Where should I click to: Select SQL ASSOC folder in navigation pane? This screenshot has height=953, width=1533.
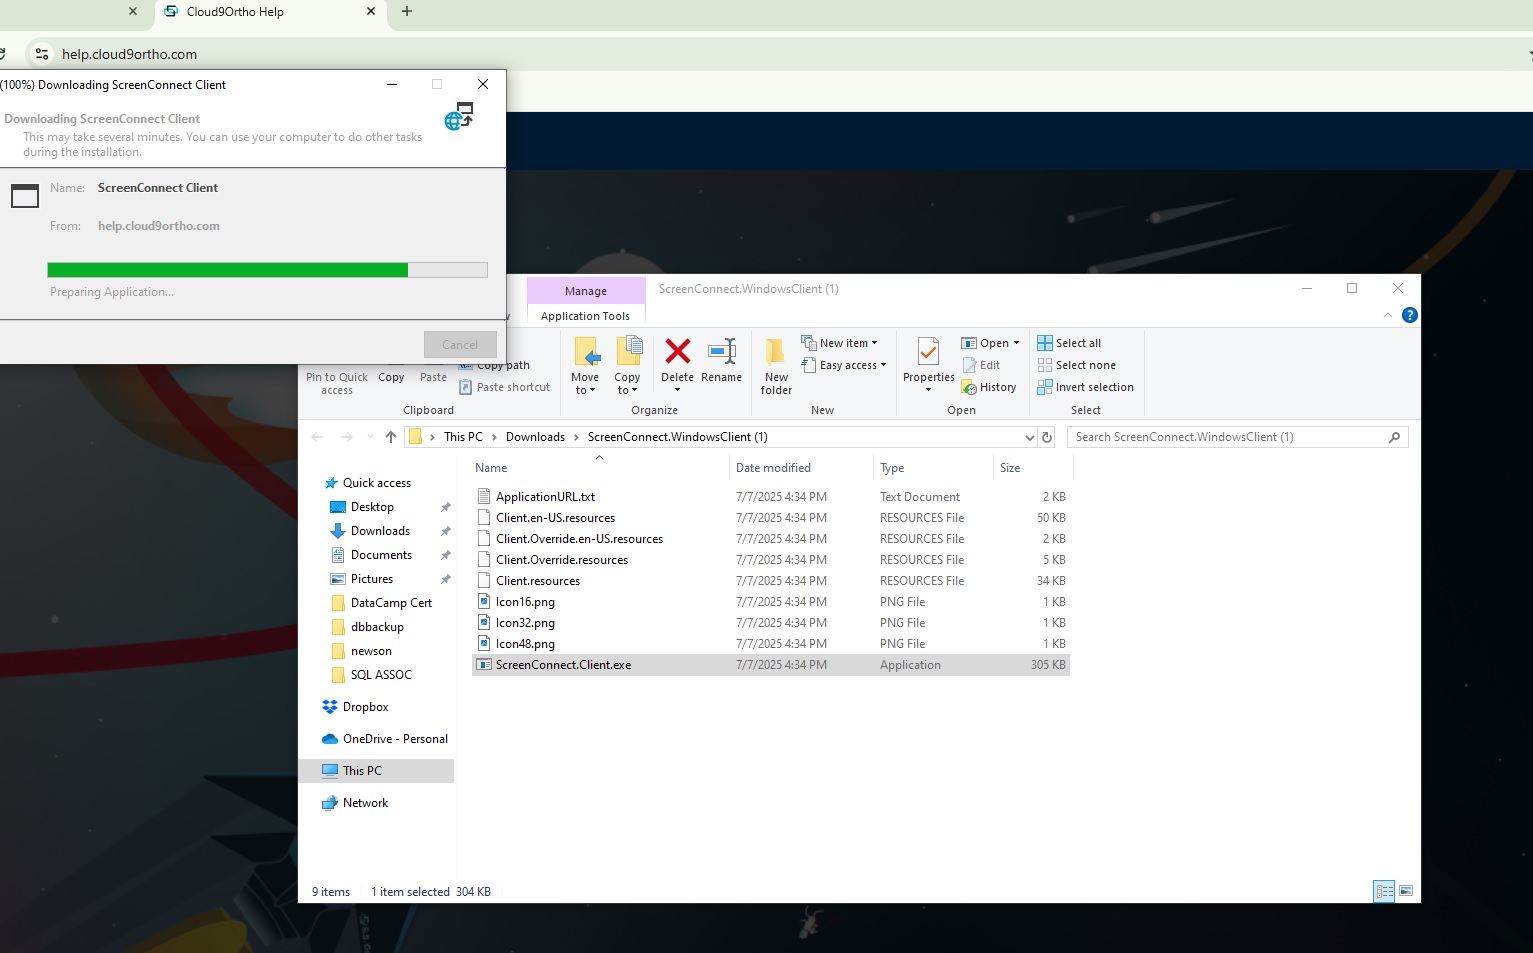[x=381, y=675]
